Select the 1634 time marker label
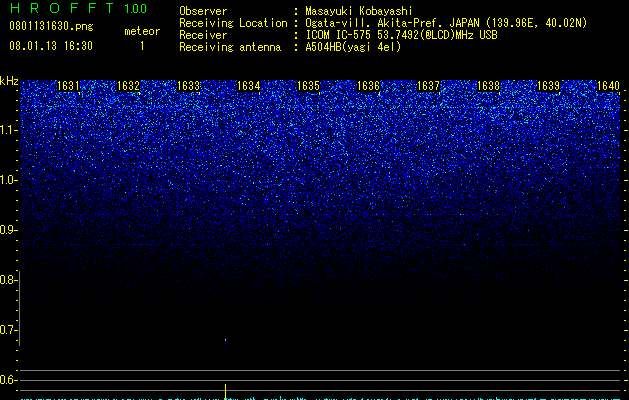 pos(249,86)
